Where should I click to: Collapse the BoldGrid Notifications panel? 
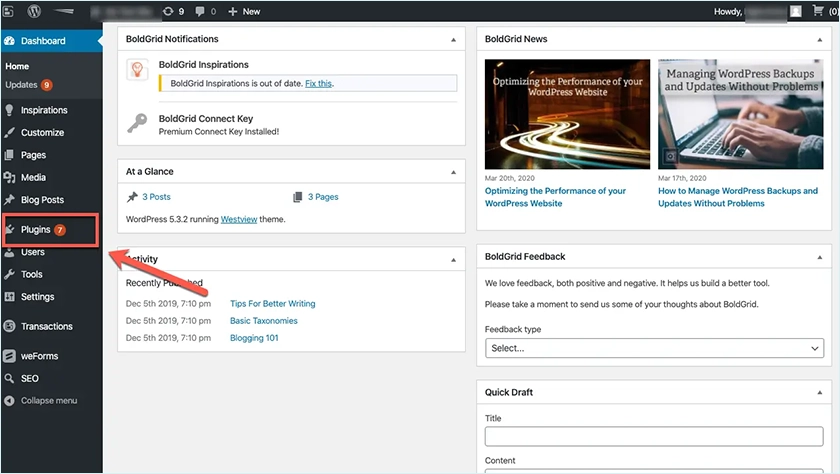point(453,40)
